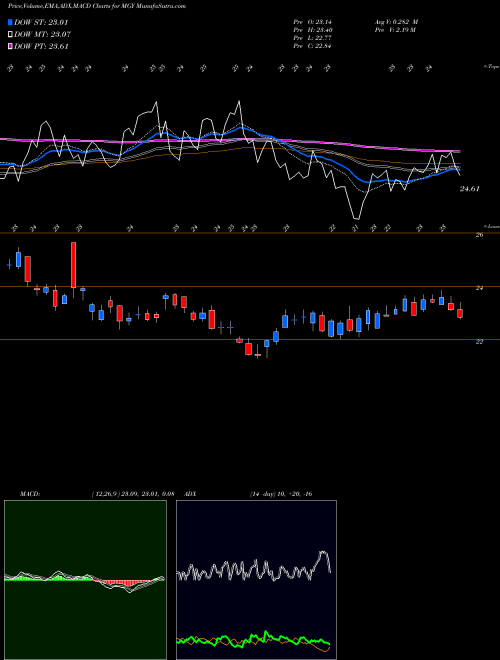Click the last red candlestick on the right
500x660 pixels.
(x=460, y=313)
